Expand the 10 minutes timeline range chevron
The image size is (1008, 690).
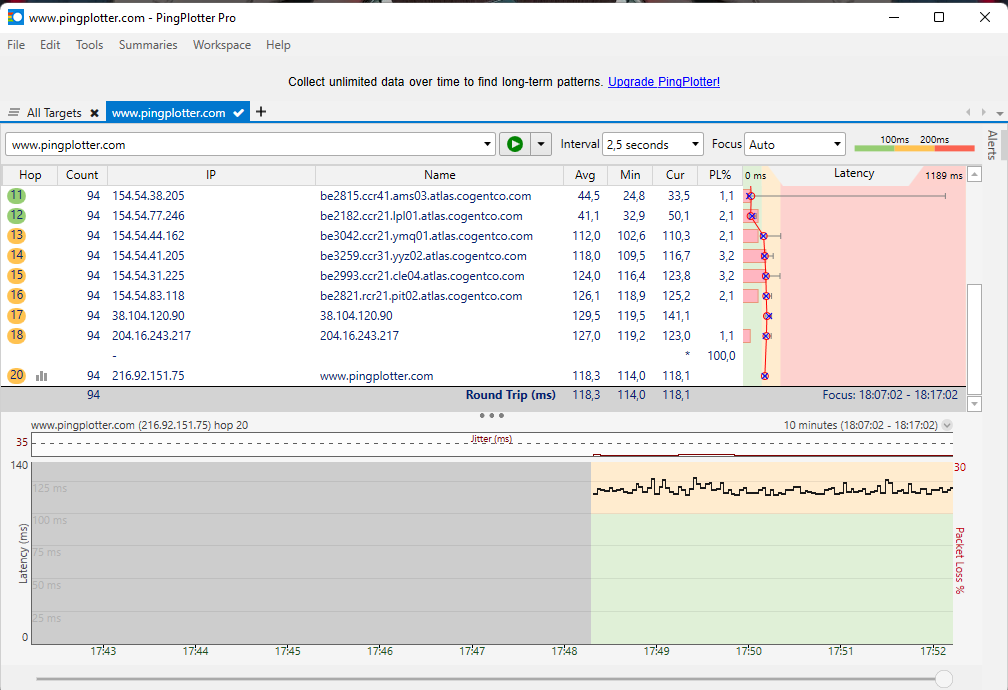coord(948,425)
